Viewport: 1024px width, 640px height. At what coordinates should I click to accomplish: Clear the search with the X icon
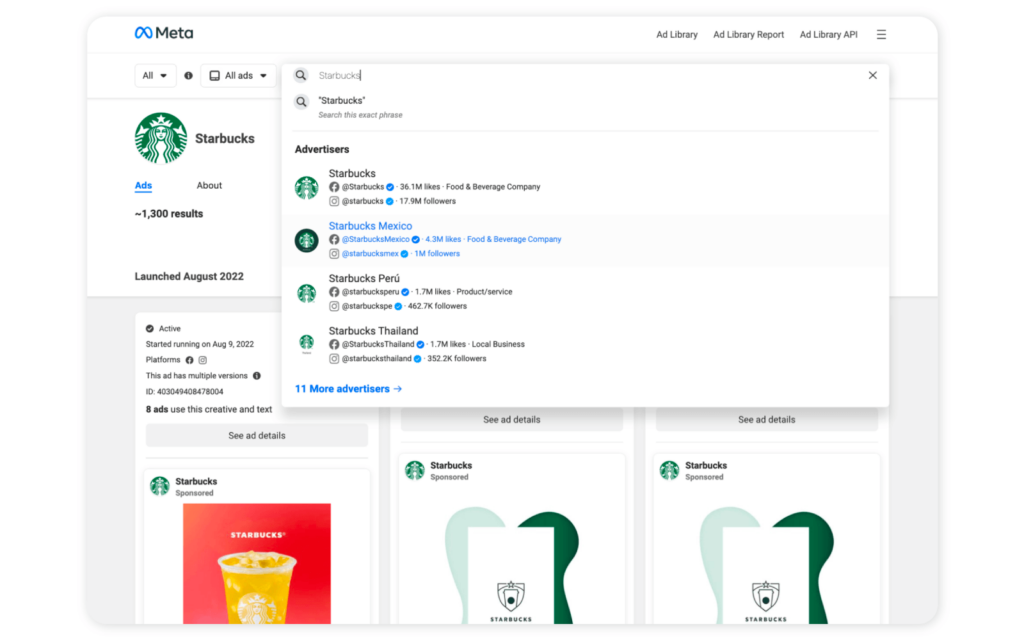tap(872, 75)
